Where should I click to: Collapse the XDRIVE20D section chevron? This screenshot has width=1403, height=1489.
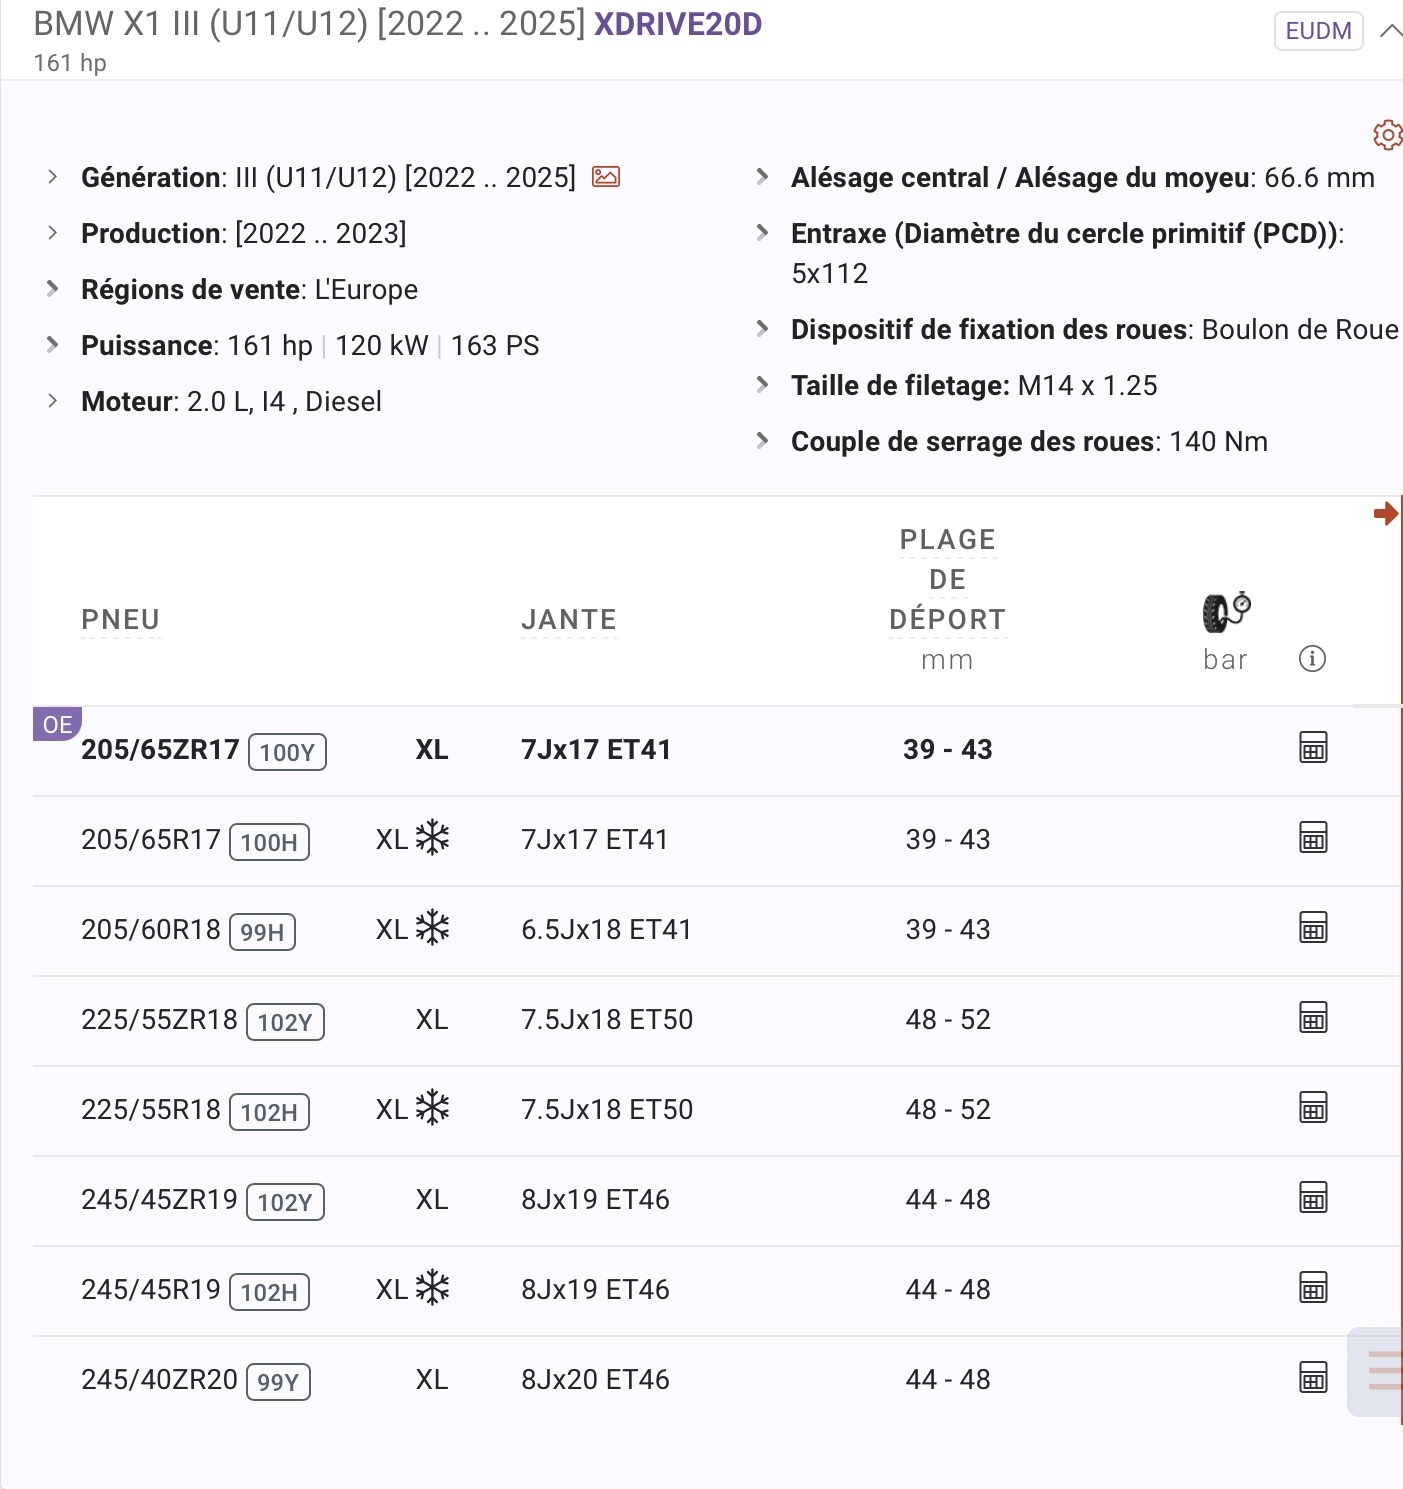click(x=1390, y=31)
